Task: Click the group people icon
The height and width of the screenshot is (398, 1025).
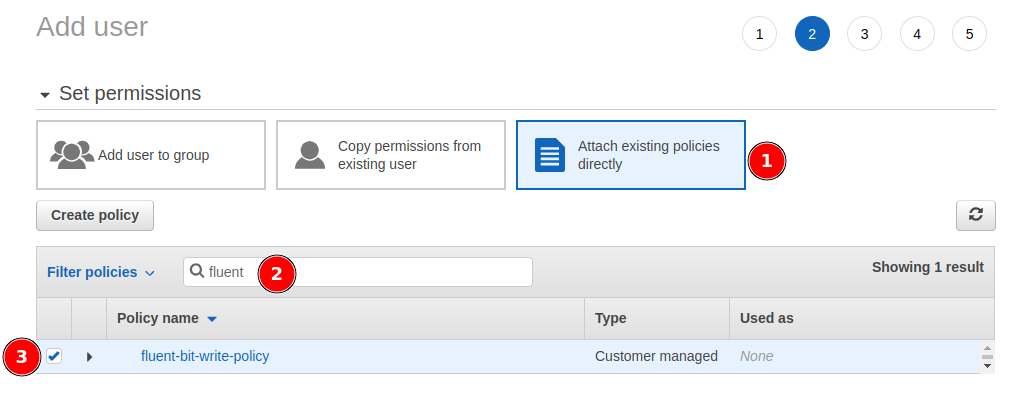Action: click(72, 156)
